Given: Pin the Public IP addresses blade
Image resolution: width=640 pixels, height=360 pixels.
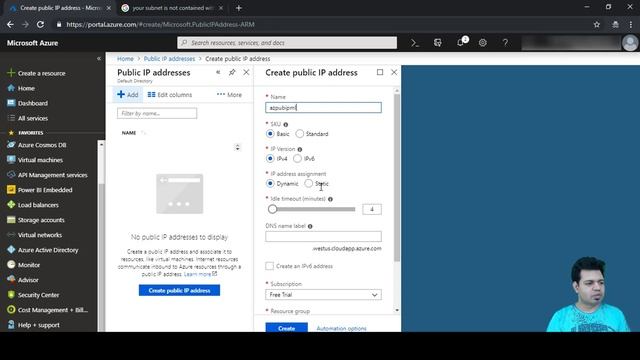Looking at the screenshot, I should tap(232, 72).
